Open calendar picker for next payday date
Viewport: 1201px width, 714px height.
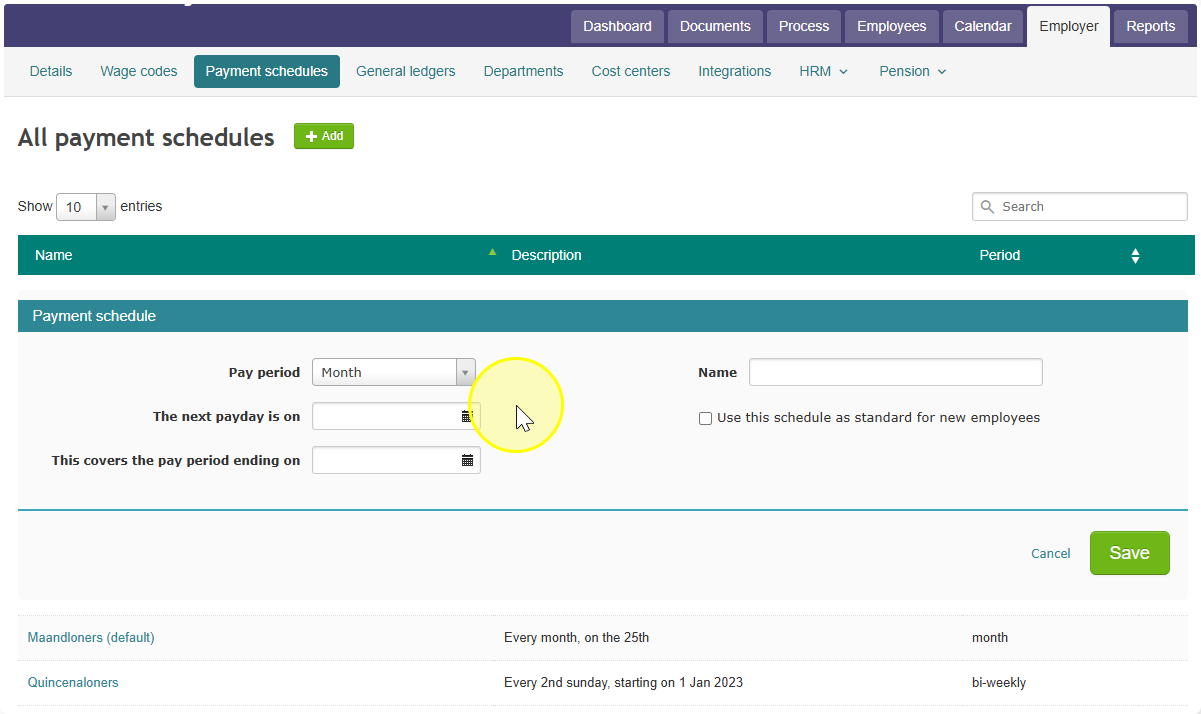(466, 416)
